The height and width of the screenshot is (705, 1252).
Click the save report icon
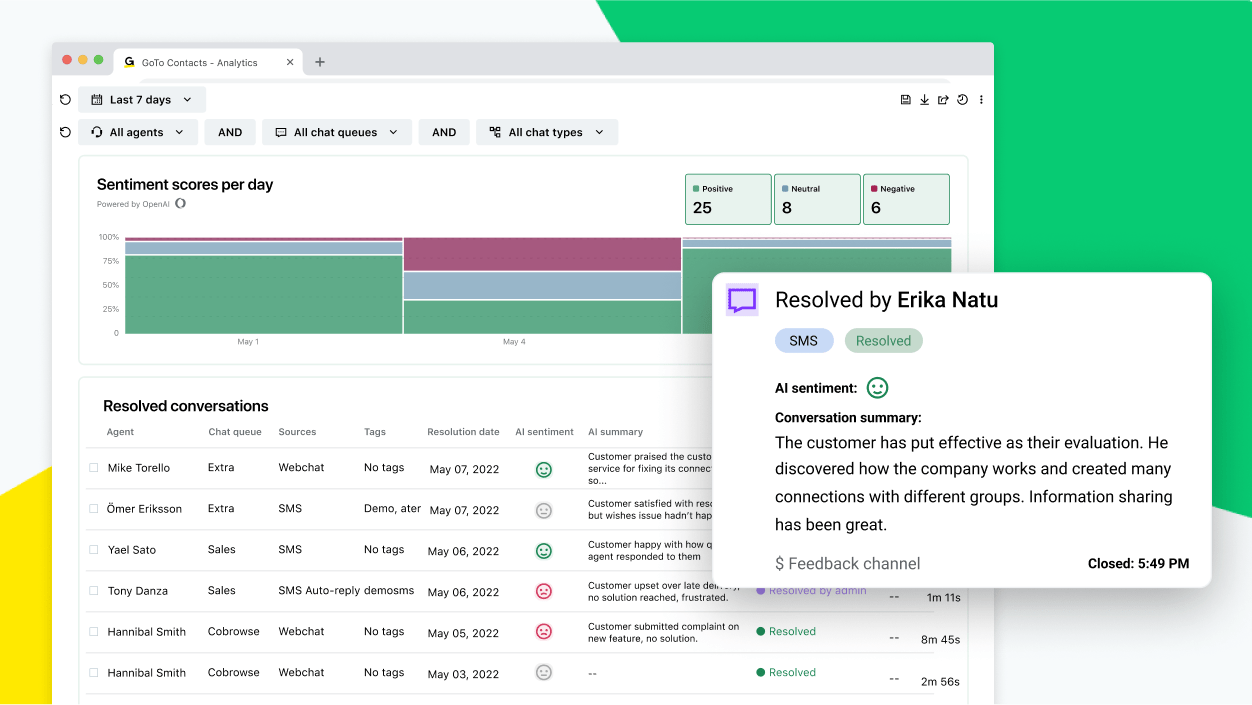[x=906, y=99]
